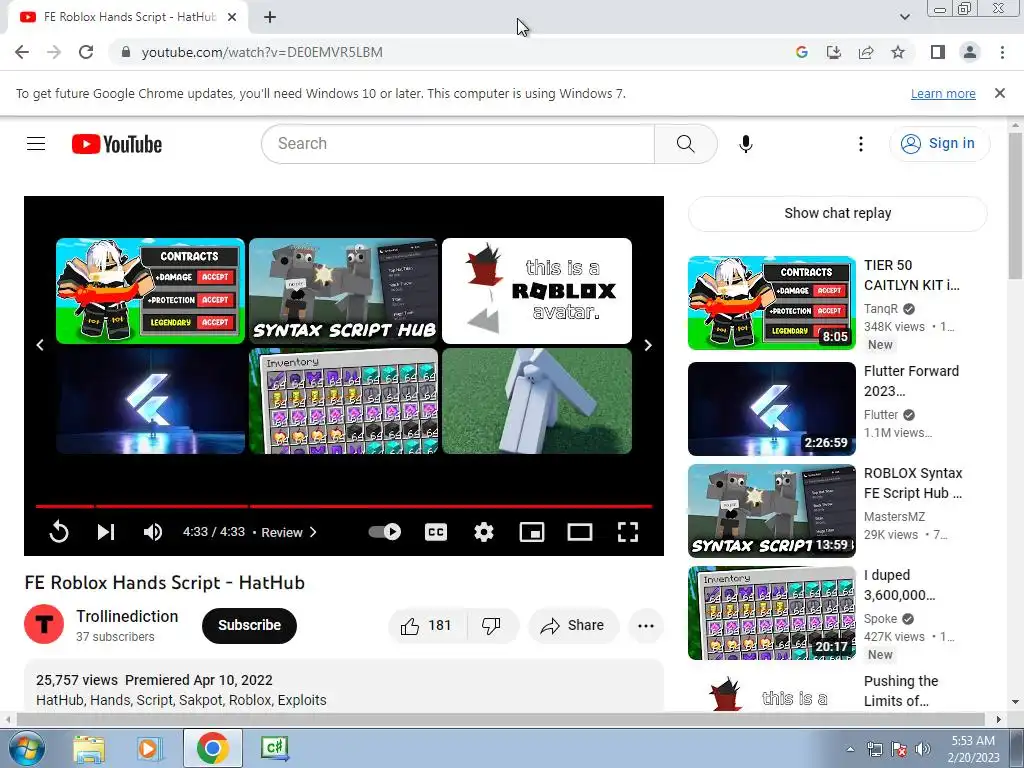Toggle the autoplay switch

pyautogui.click(x=385, y=532)
